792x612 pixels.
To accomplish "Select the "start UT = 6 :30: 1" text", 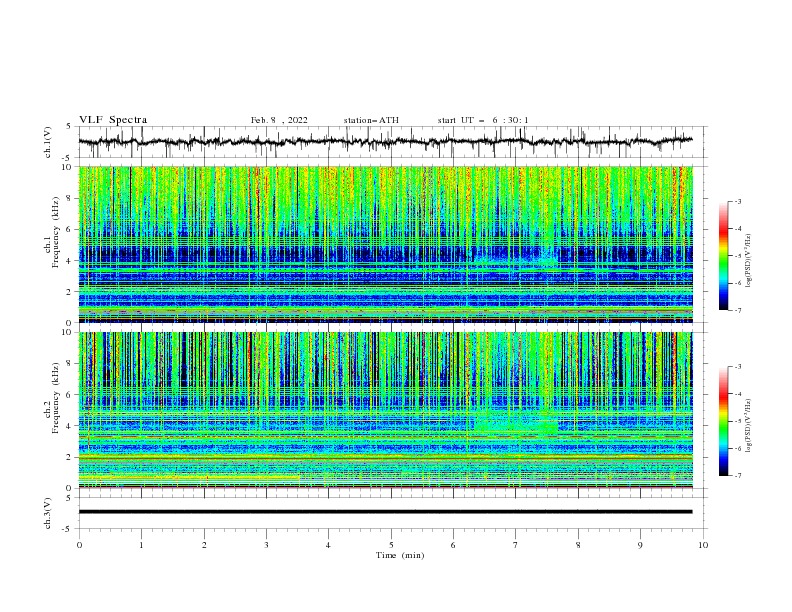I will (x=483, y=120).
